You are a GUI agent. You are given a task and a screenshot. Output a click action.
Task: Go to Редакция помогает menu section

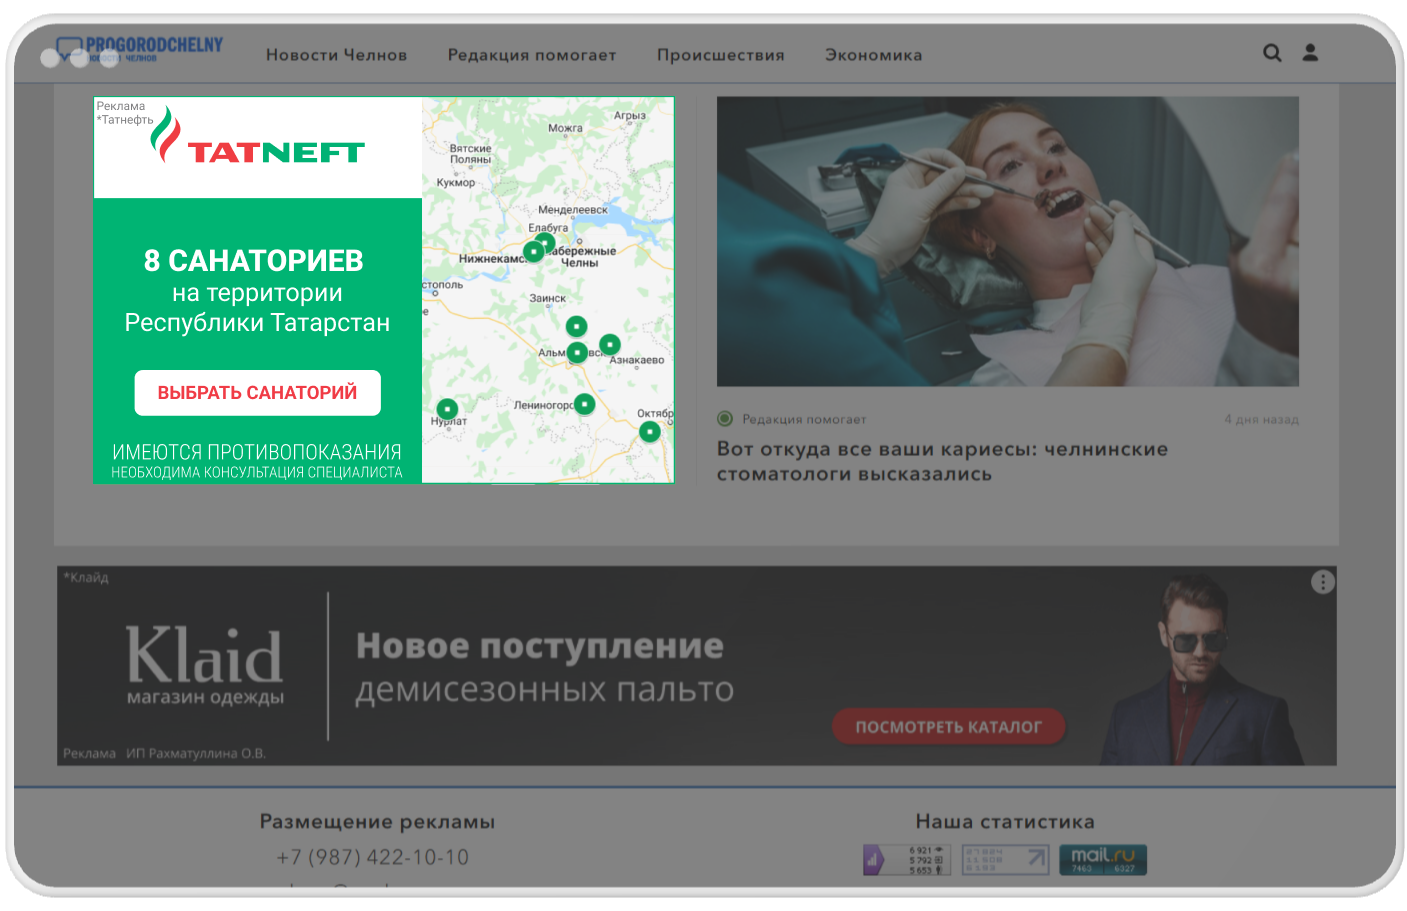click(532, 55)
